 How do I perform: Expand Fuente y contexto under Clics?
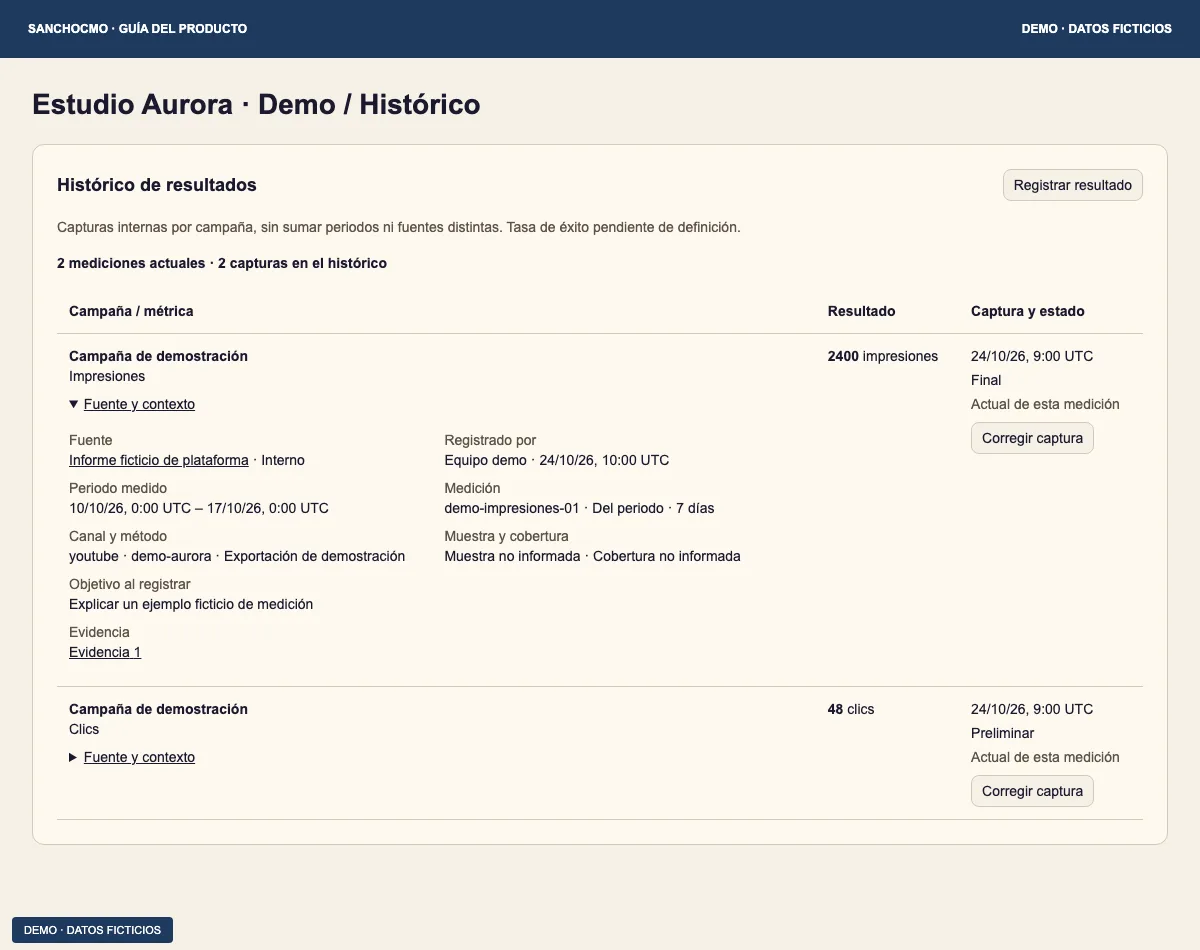(x=132, y=757)
